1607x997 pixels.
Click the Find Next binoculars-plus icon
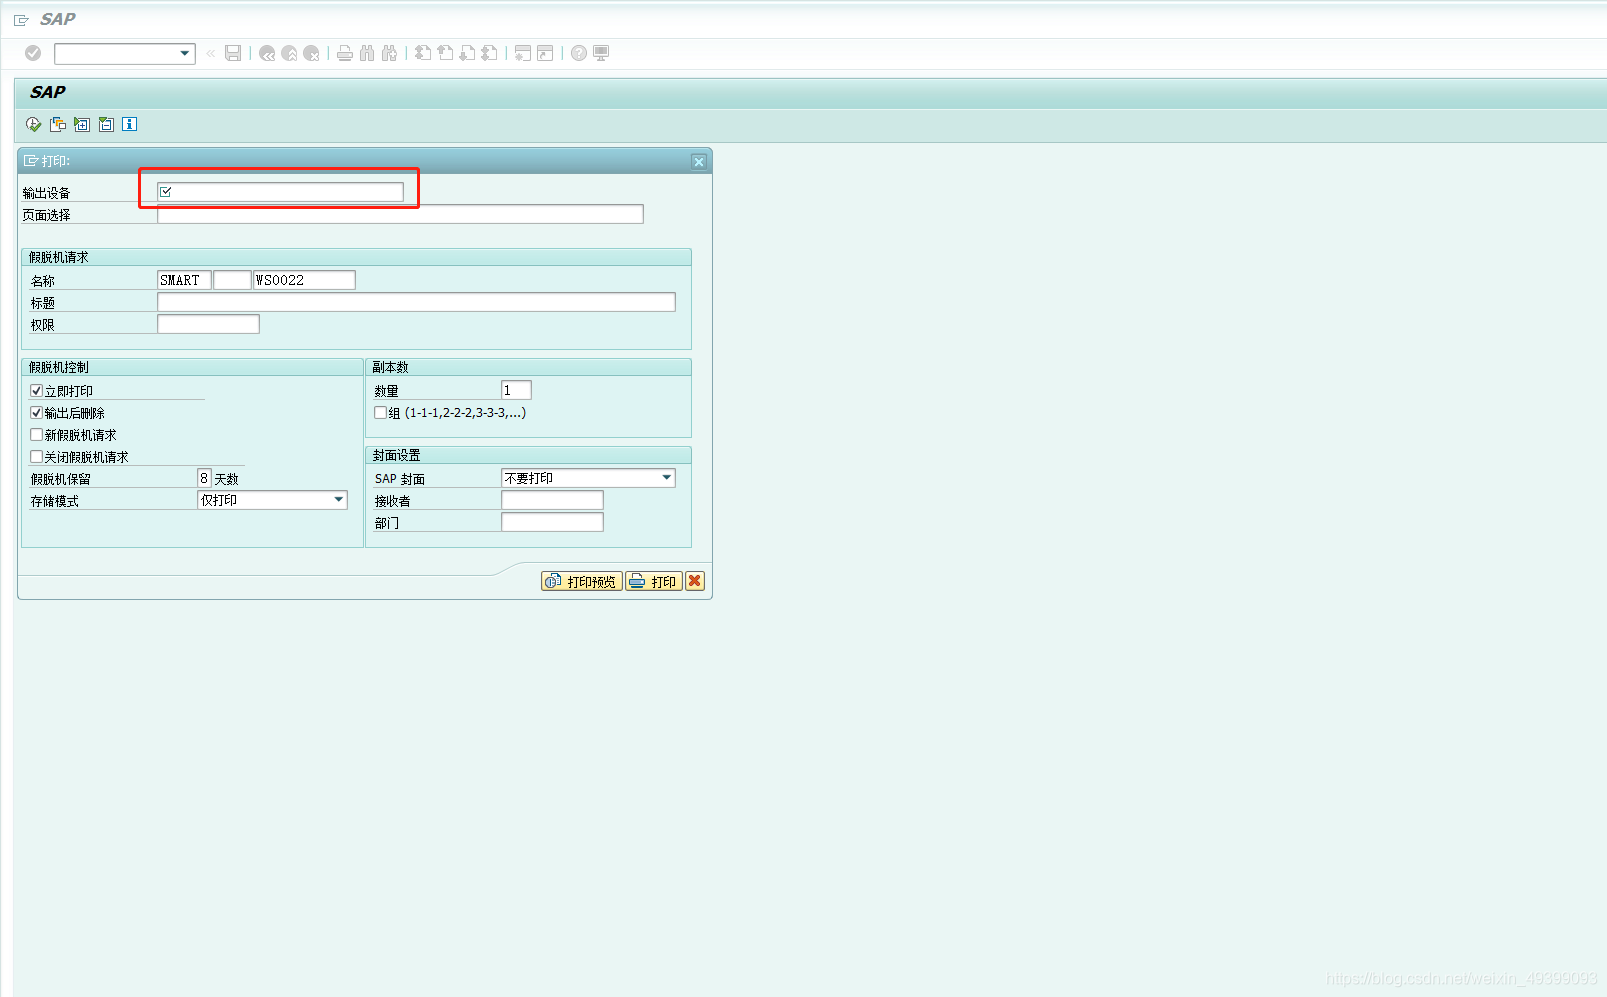(x=389, y=54)
